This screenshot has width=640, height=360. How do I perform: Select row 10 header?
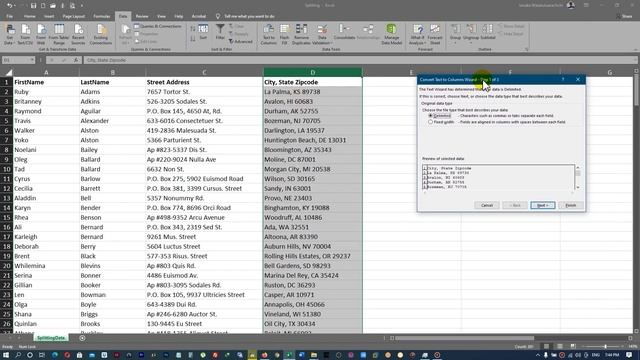7,169
